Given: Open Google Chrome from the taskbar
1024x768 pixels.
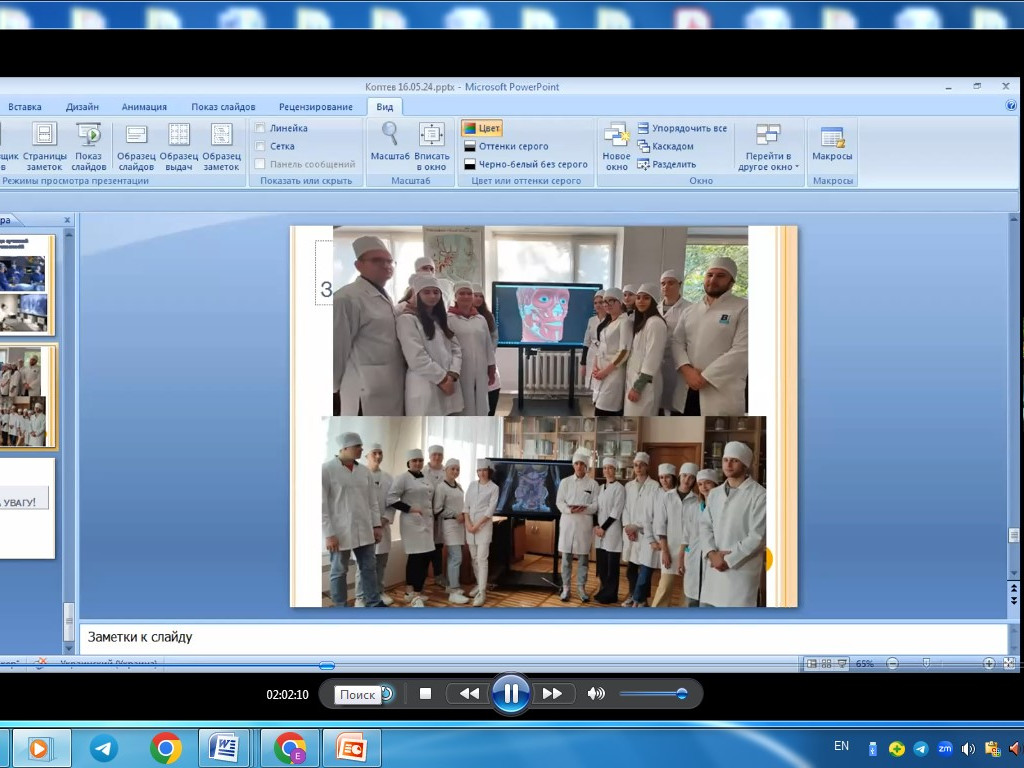Looking at the screenshot, I should tap(166, 748).
